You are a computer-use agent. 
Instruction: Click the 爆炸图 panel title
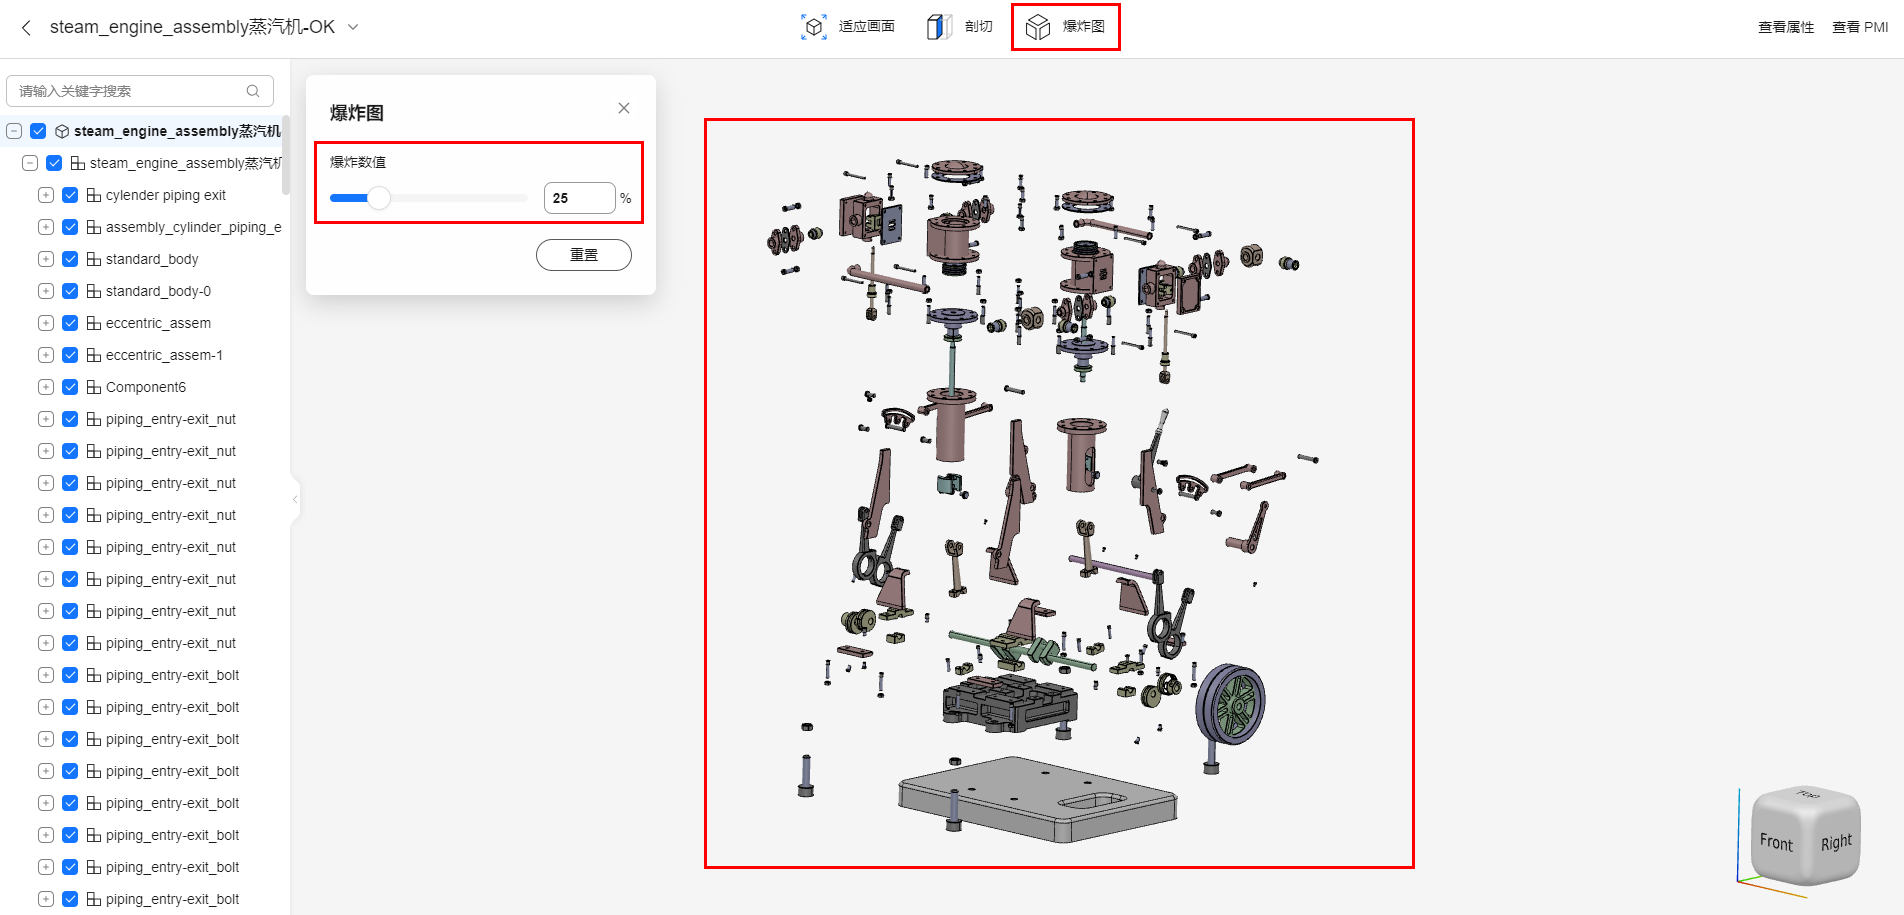coord(357,113)
